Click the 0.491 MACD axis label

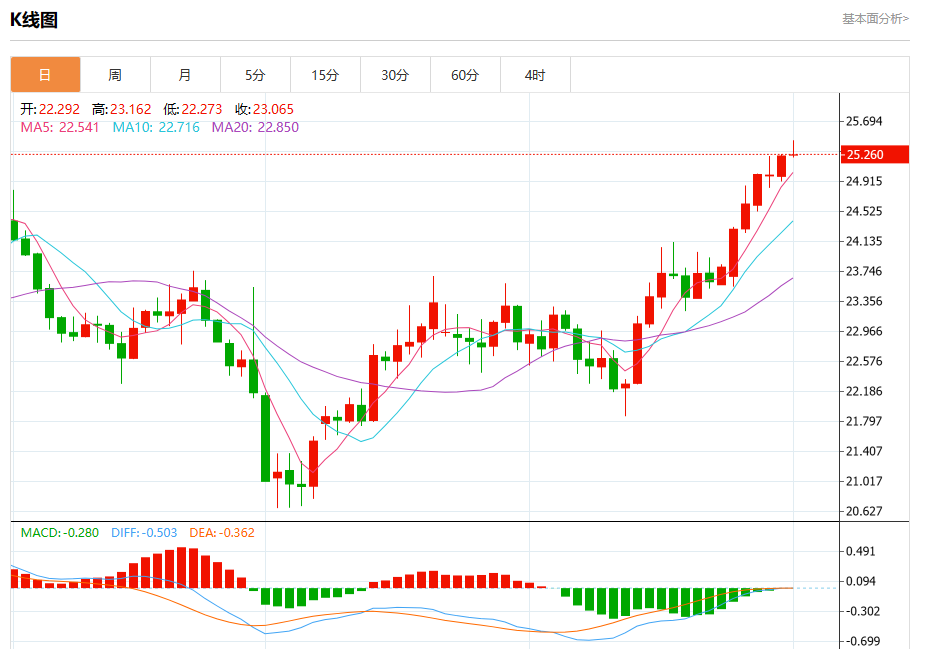pyautogui.click(x=861, y=552)
